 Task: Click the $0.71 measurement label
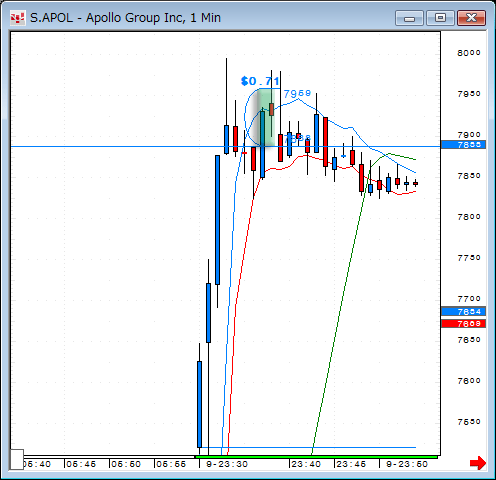260,81
